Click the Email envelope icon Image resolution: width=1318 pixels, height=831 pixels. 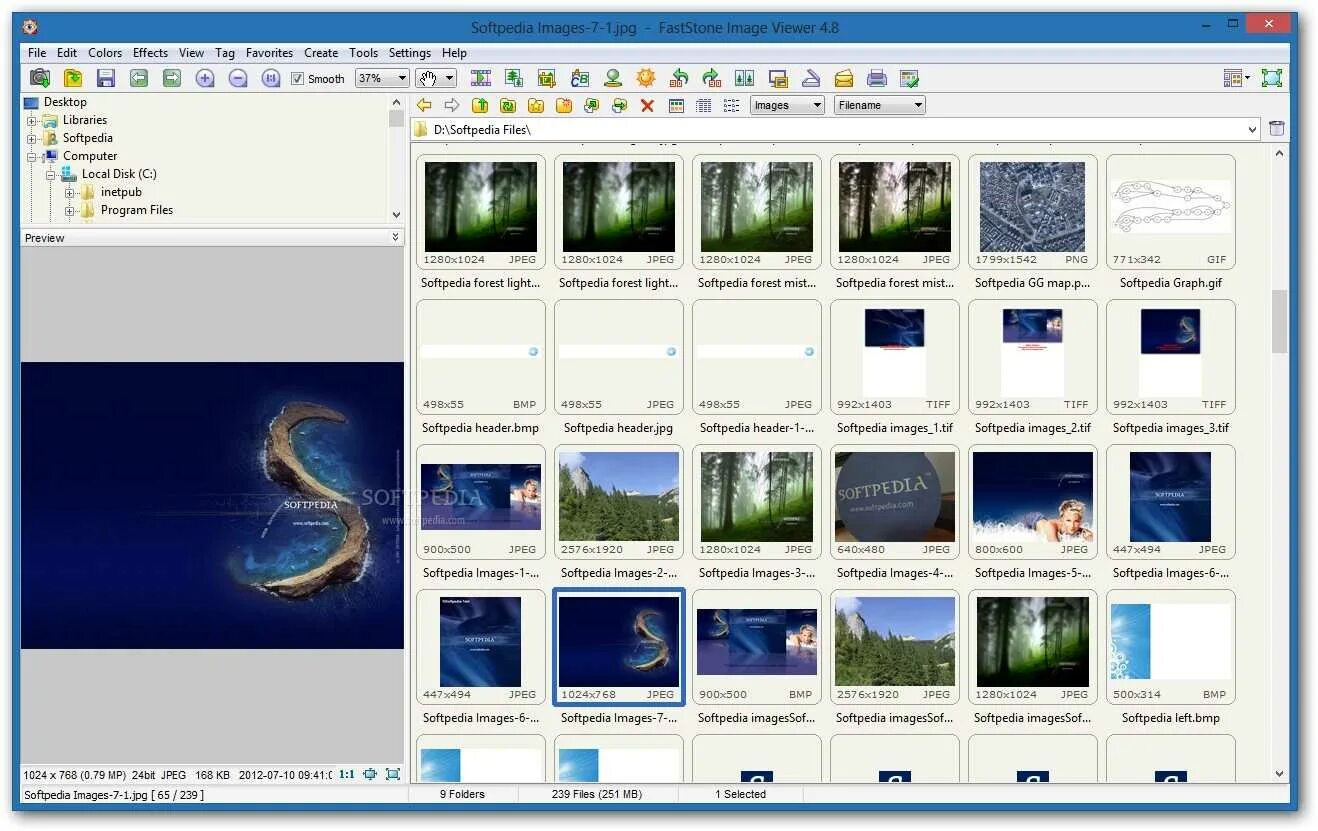[844, 78]
